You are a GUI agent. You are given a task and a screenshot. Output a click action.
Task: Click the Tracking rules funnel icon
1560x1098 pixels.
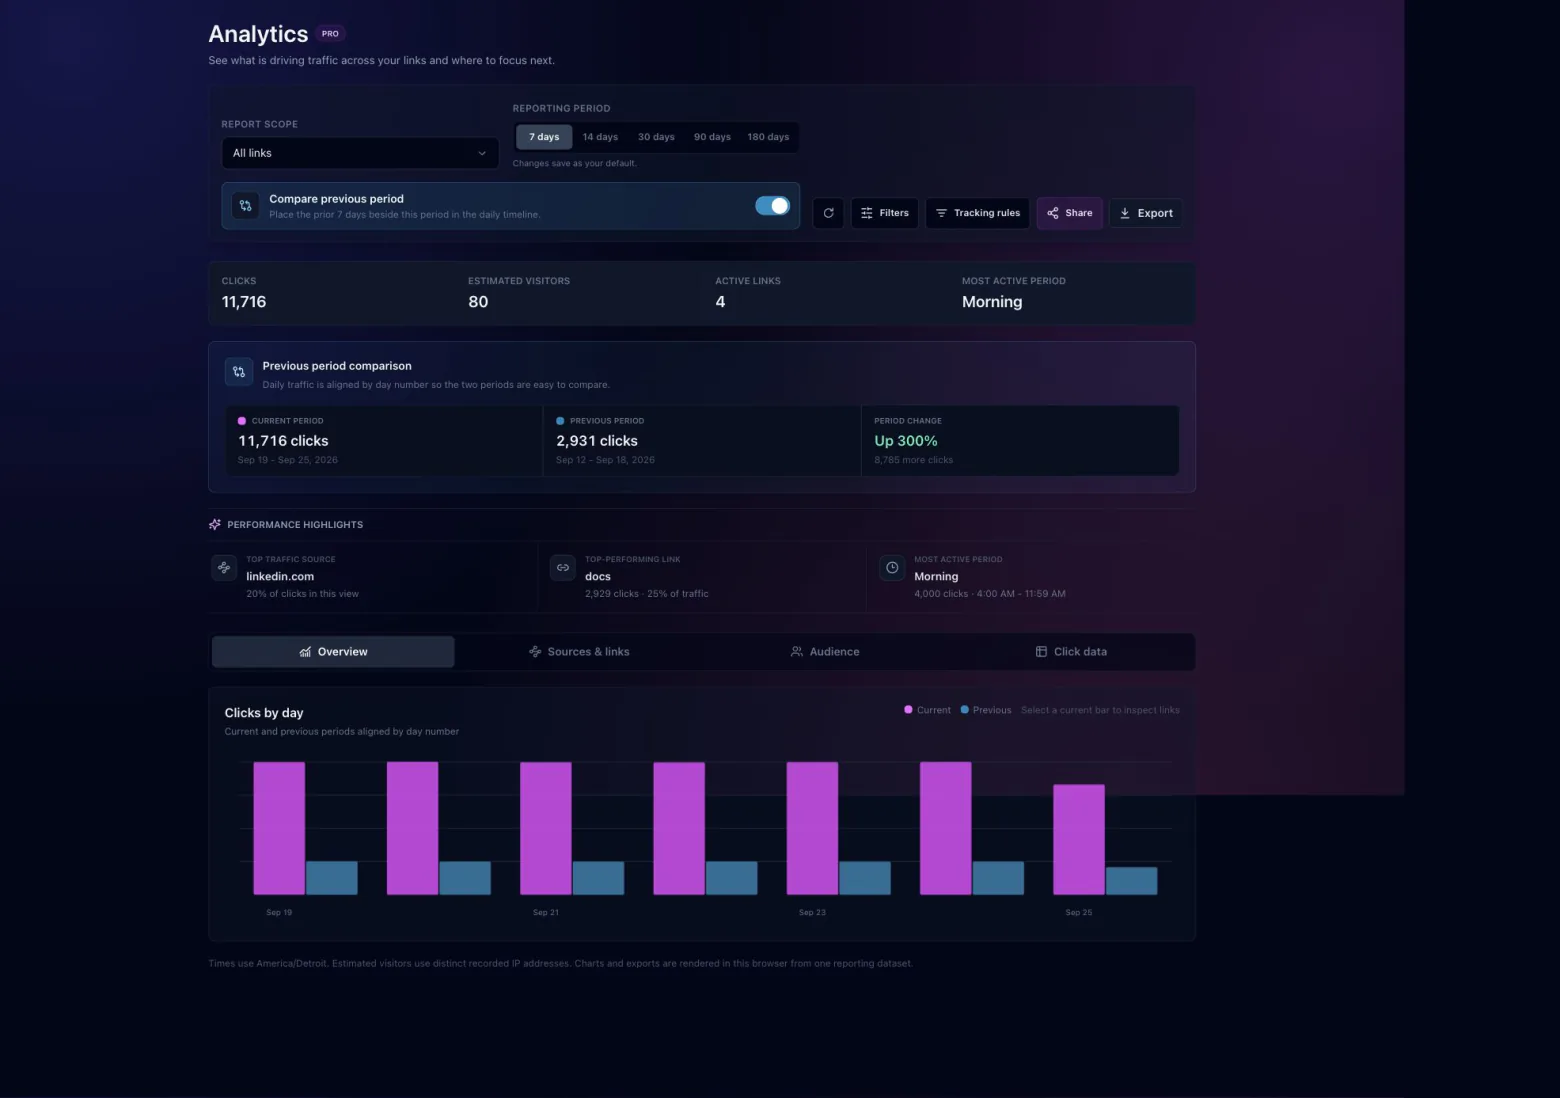941,213
